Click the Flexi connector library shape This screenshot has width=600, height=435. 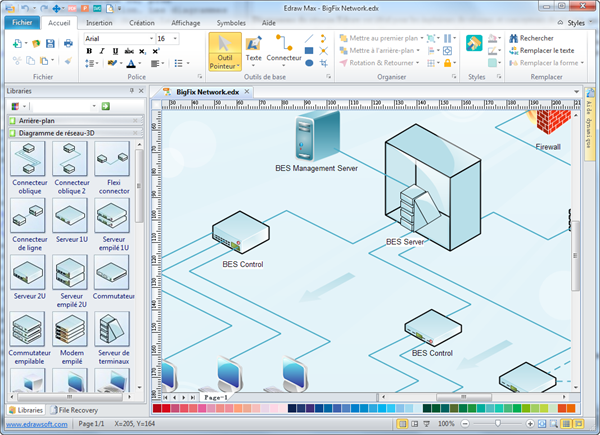114,168
